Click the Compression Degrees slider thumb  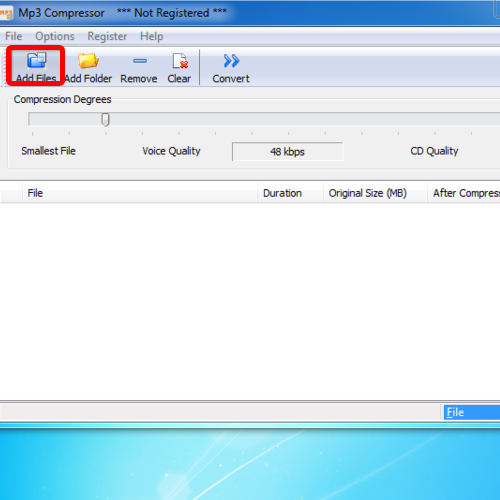[x=105, y=119]
